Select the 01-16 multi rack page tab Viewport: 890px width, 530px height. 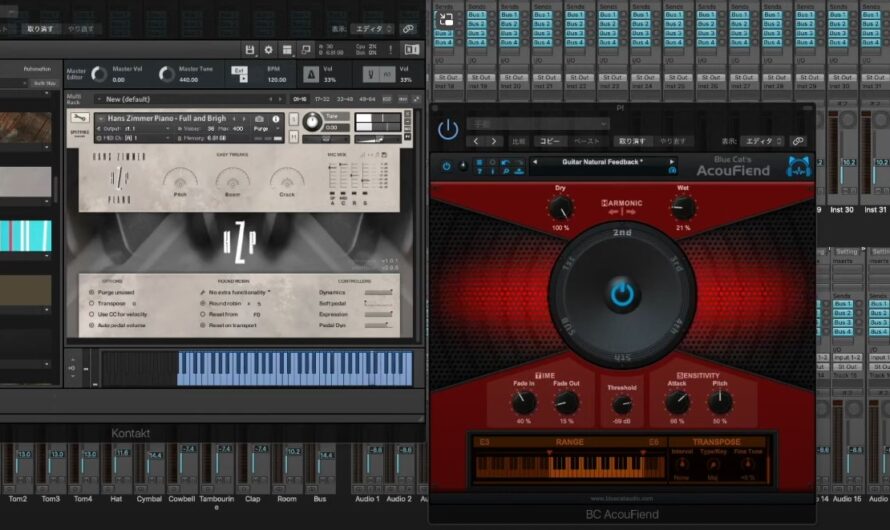[300, 99]
